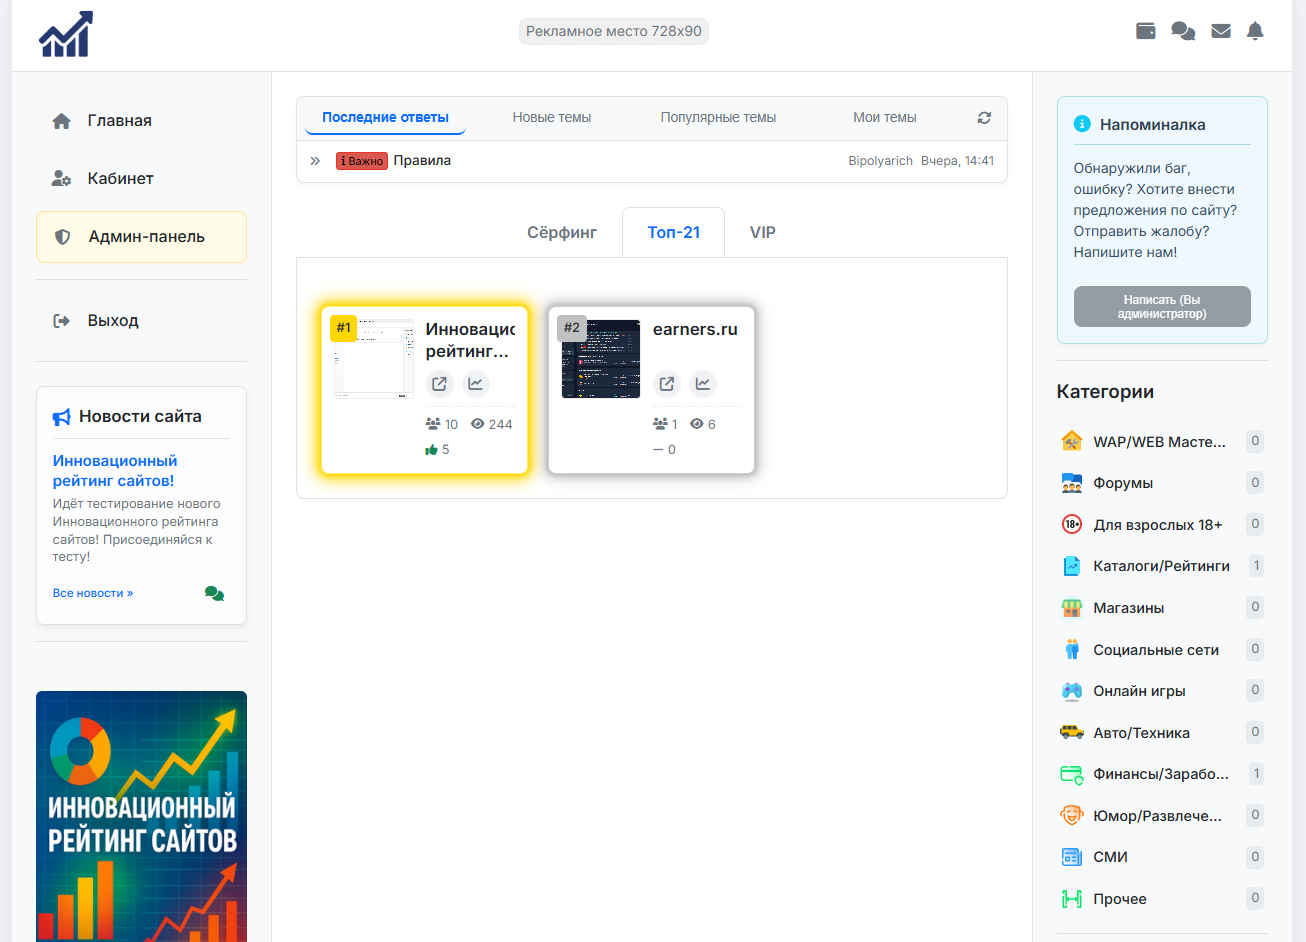Click Выход to log out
The height and width of the screenshot is (942, 1306).
112,321
